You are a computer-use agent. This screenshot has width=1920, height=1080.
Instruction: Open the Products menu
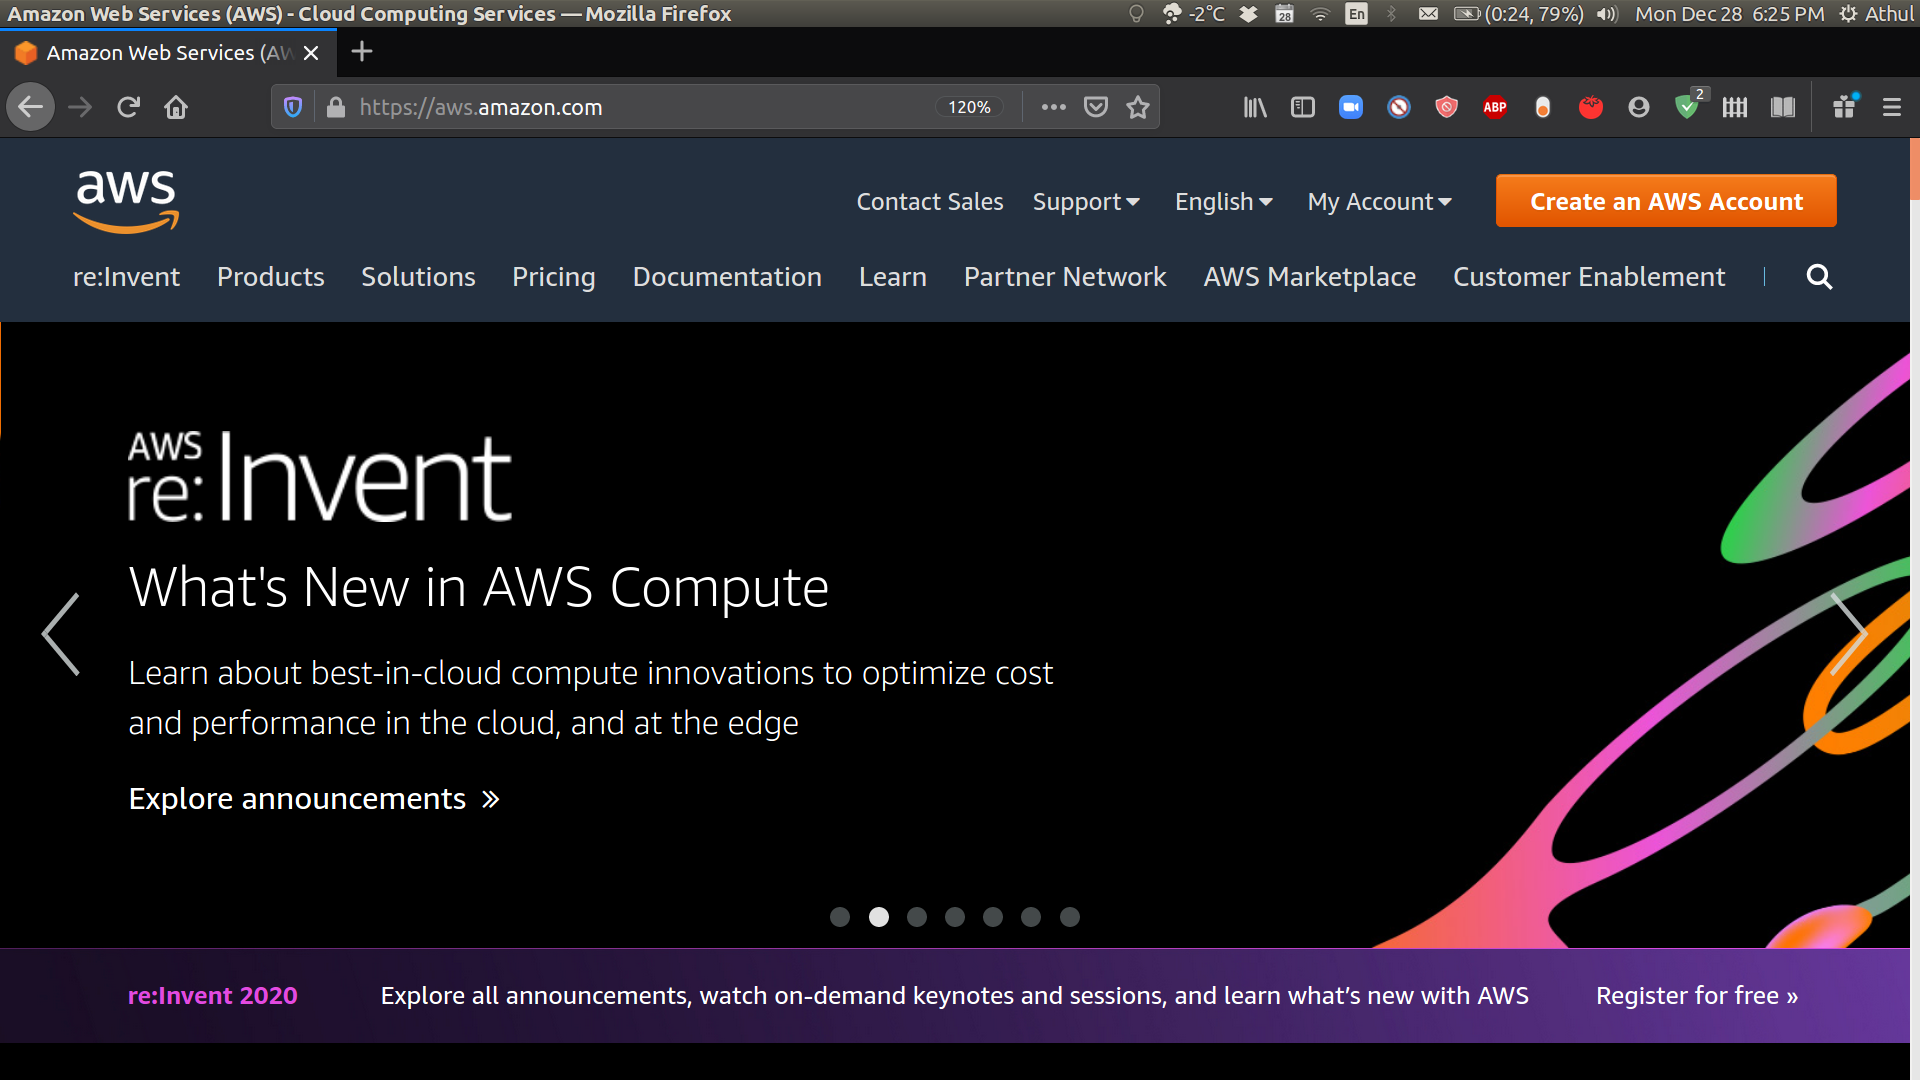(271, 277)
